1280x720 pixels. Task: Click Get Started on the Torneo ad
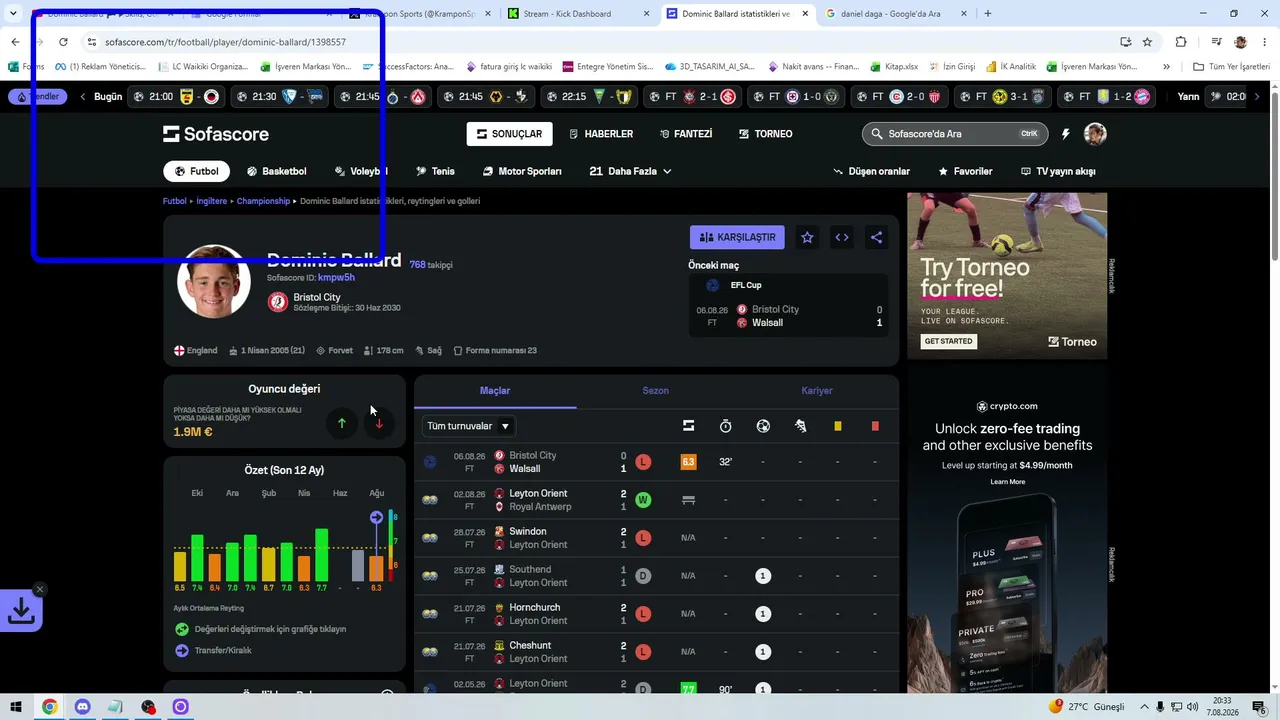tap(948, 341)
